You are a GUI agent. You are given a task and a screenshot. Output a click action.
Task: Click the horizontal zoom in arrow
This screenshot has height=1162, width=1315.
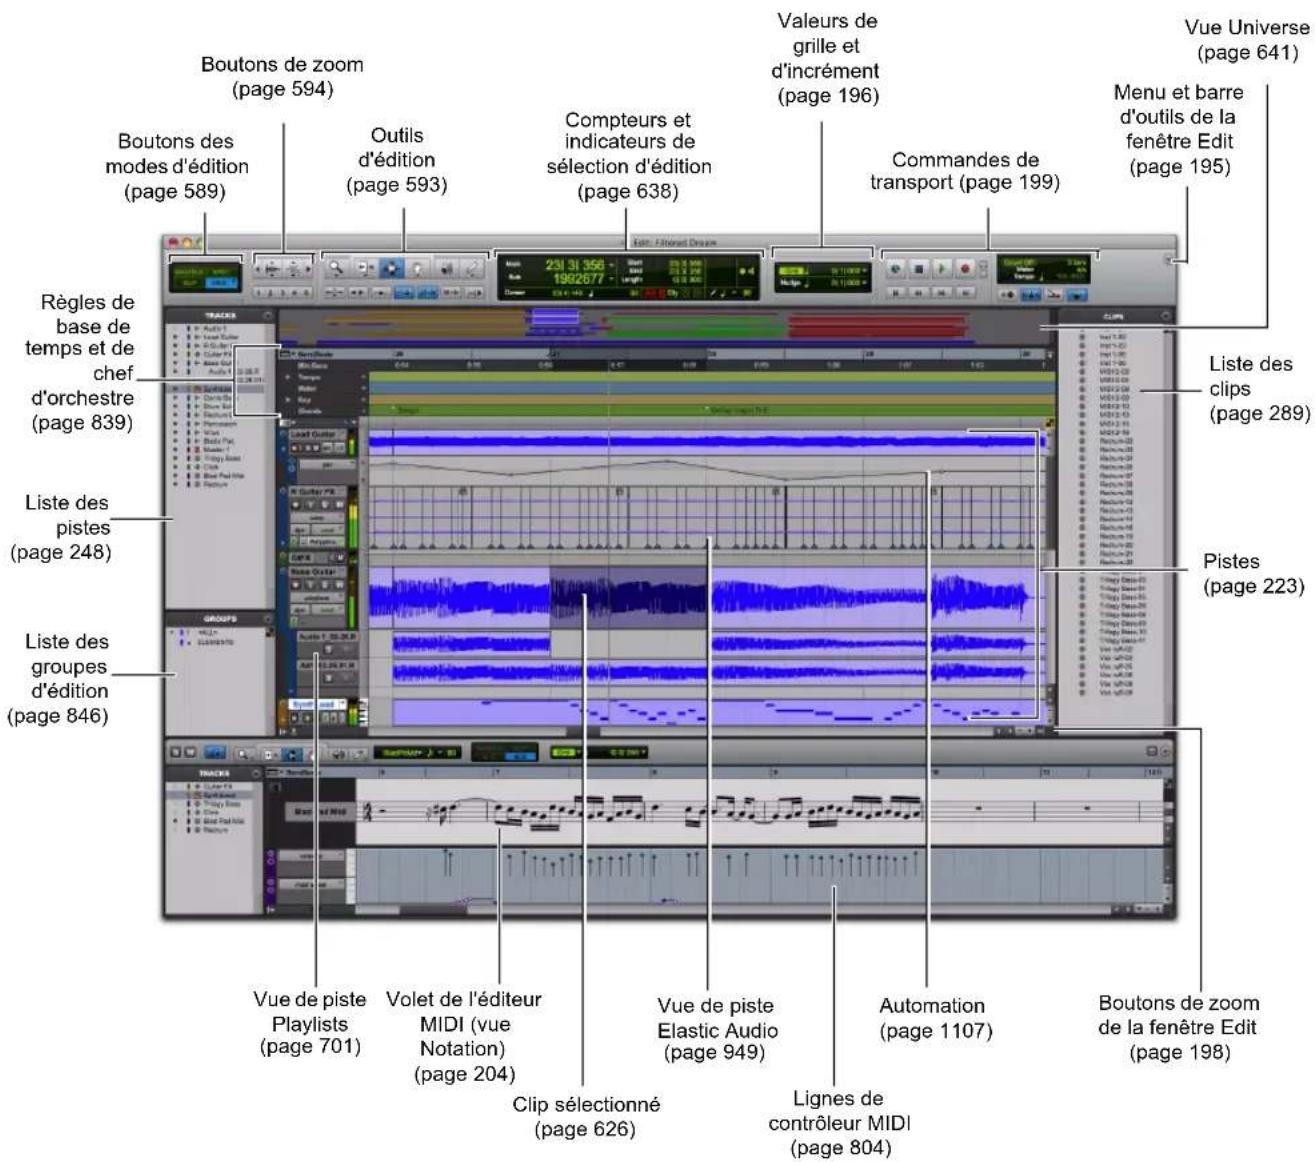pos(308,269)
